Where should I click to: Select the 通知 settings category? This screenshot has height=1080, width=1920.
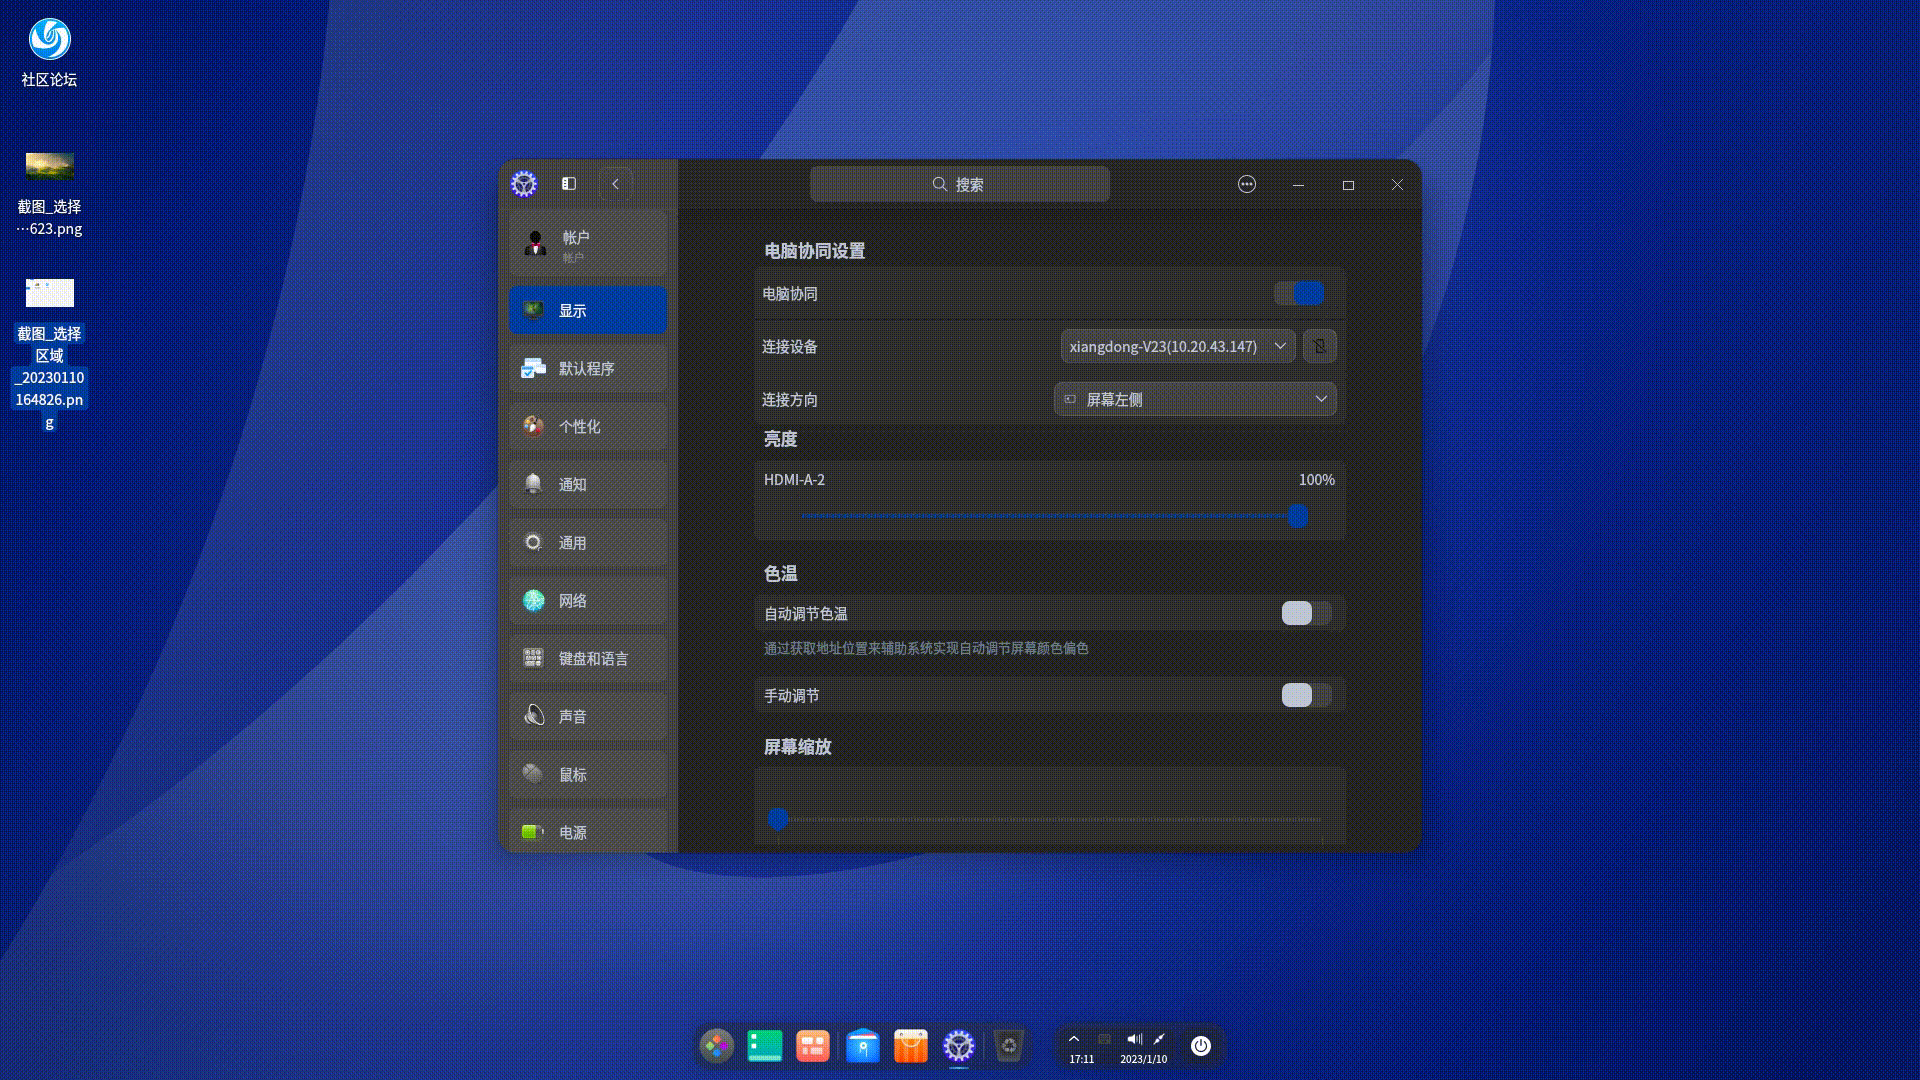coord(587,484)
